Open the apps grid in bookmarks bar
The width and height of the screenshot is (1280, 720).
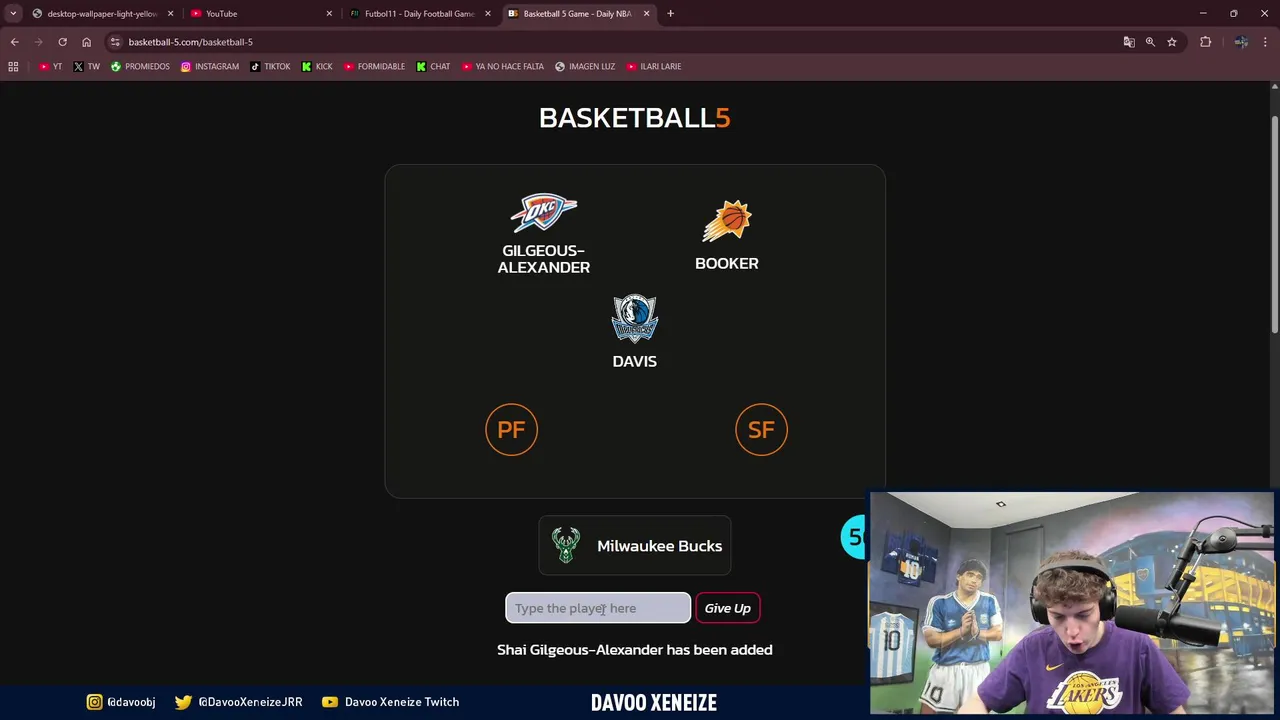13,67
